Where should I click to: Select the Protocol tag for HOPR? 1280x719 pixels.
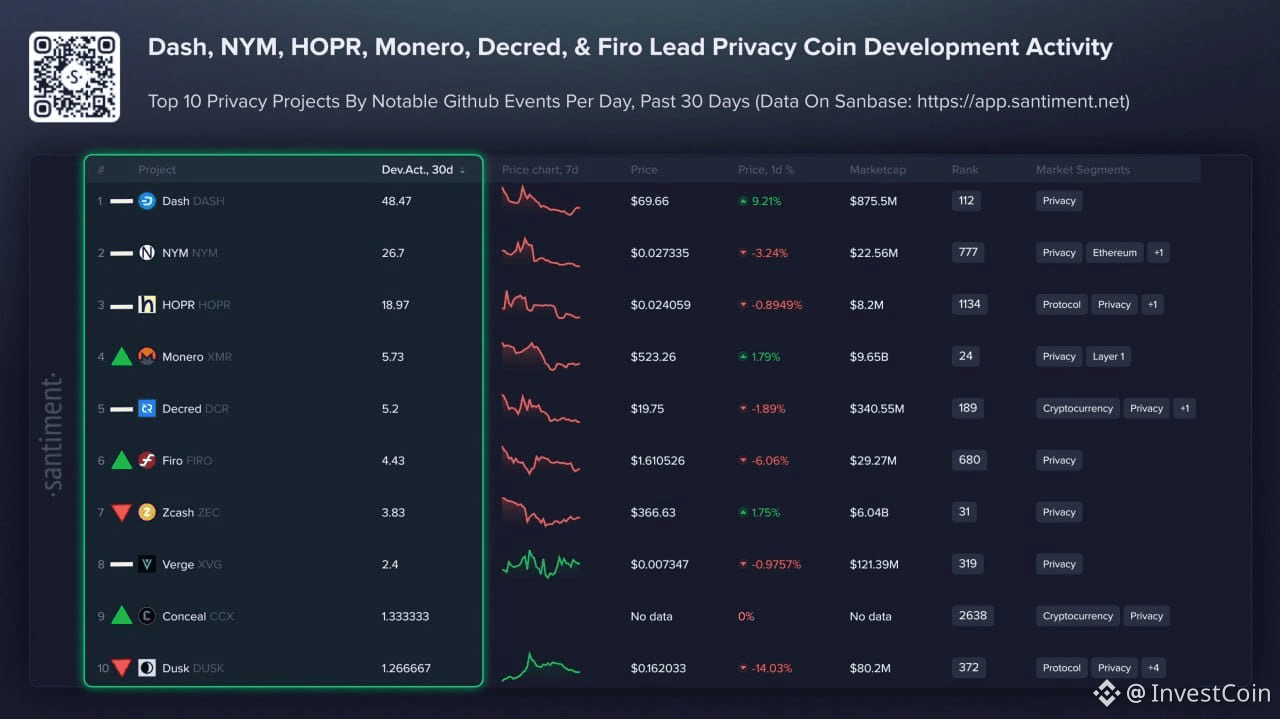click(1061, 304)
